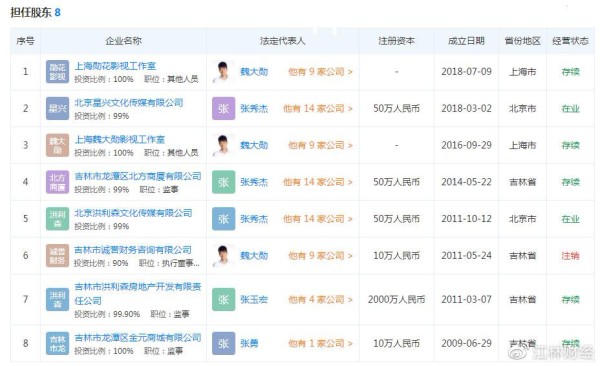
Task: Click legal representative name 张玉宏
Action: coord(254,299)
